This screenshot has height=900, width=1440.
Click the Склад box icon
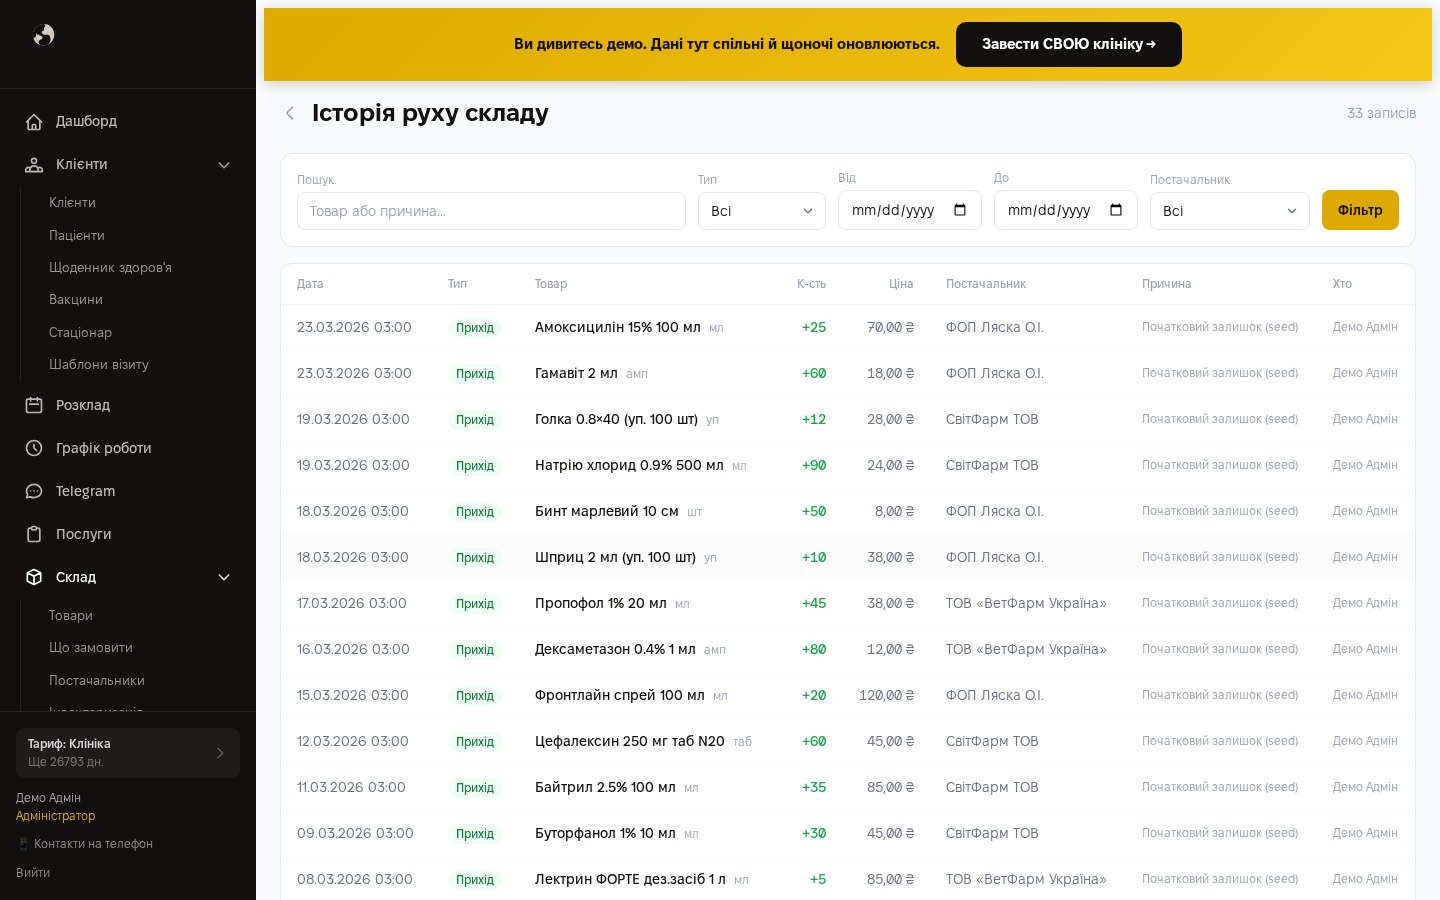click(34, 577)
